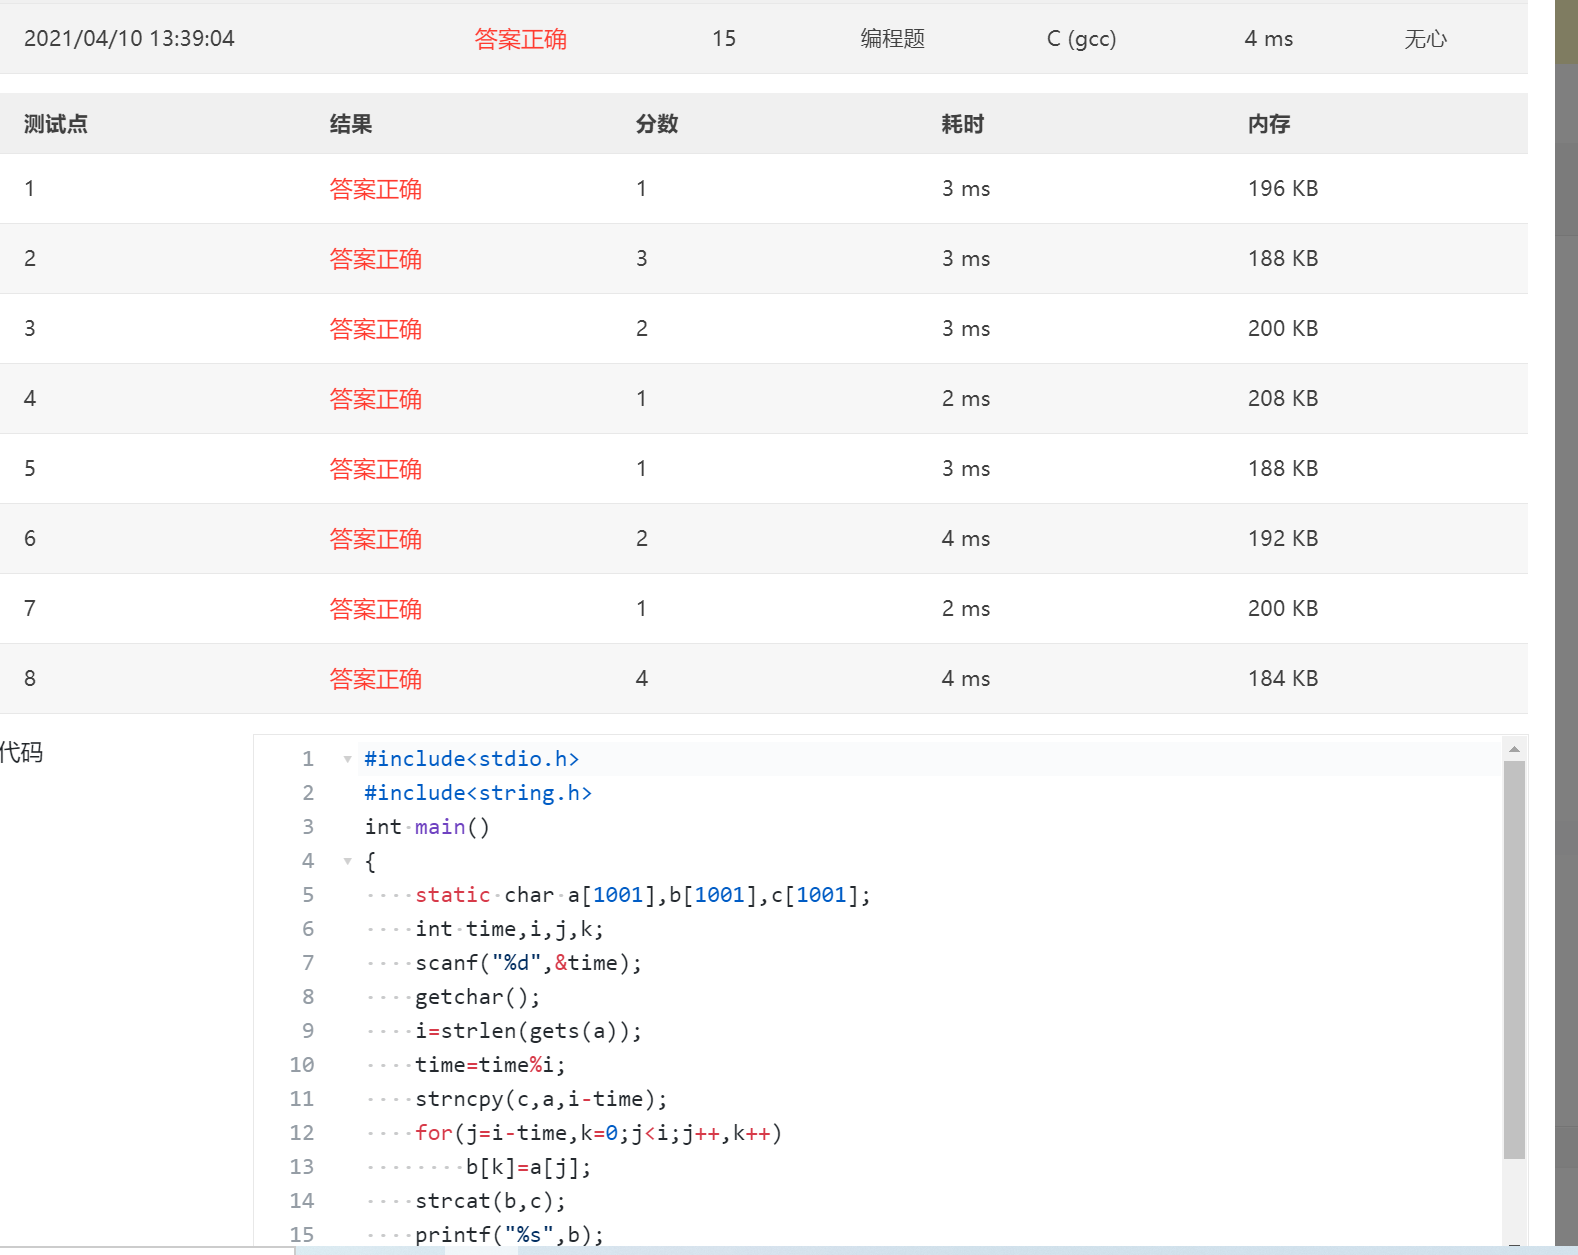Click the 分数 column header
Image resolution: width=1578 pixels, height=1255 pixels.
(x=657, y=124)
